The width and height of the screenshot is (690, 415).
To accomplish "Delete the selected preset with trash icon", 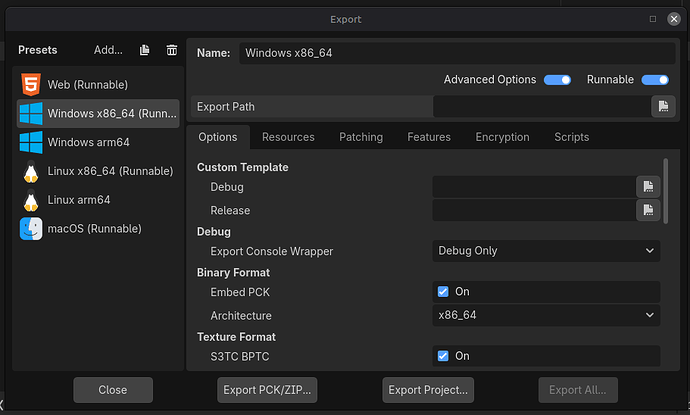I will (x=172, y=50).
